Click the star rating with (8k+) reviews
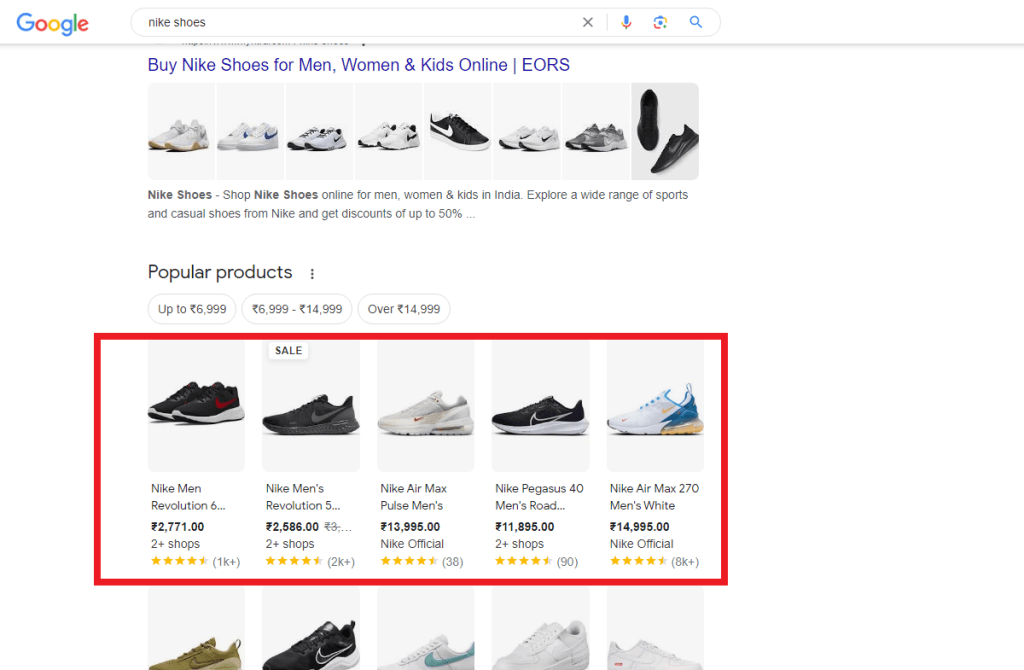This screenshot has height=670, width=1024. pyautogui.click(x=654, y=561)
